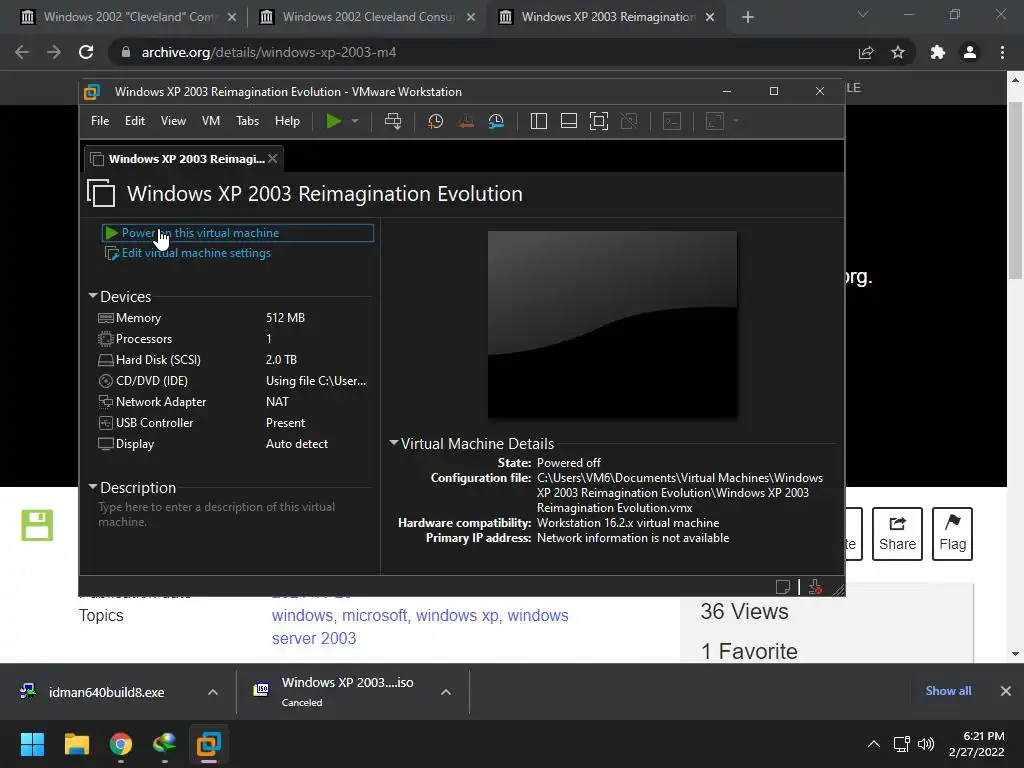Select the Display device row
The image size is (1024, 768).
234,443
